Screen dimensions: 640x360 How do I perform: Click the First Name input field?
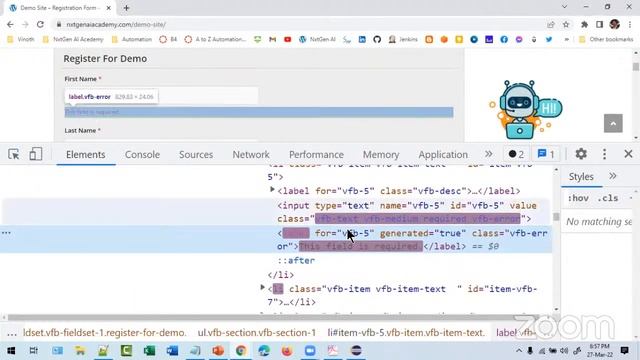(161, 96)
